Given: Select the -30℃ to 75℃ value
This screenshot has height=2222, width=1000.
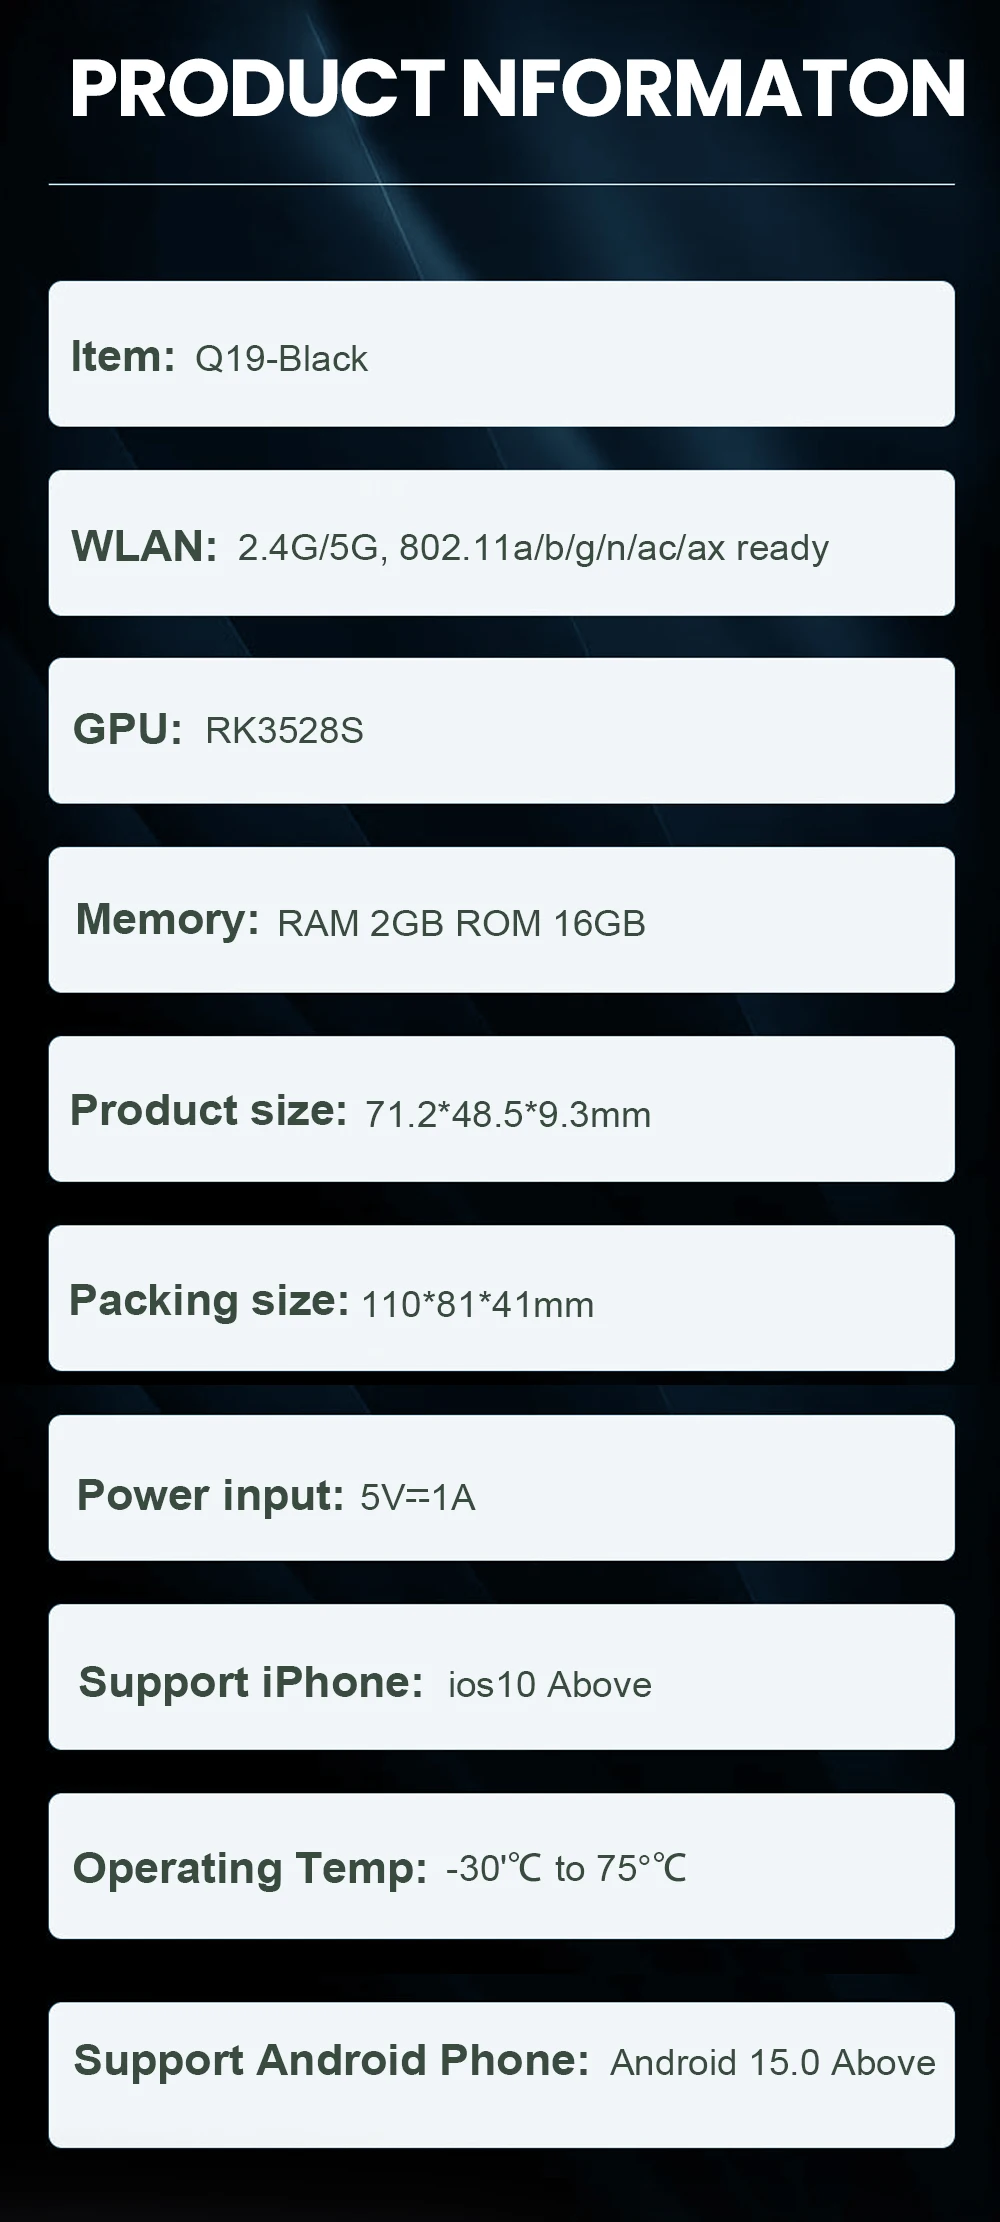Looking at the screenshot, I should tap(566, 1868).
